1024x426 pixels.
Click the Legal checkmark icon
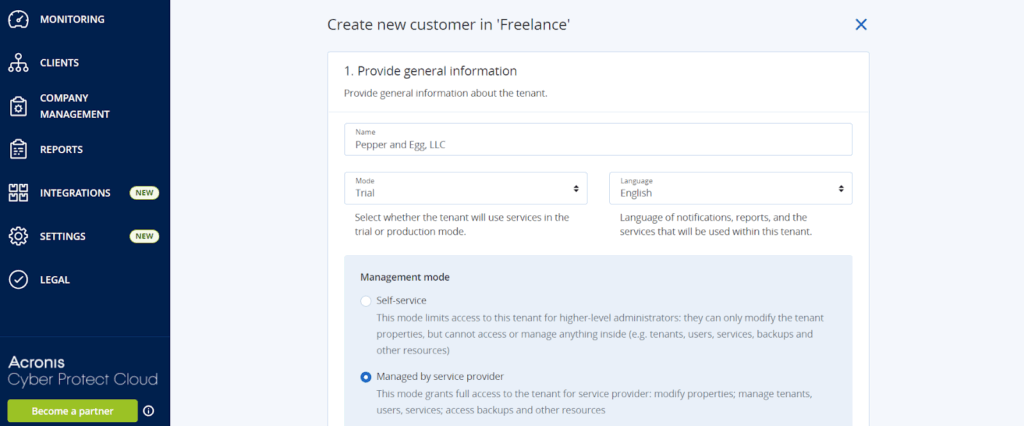click(18, 280)
